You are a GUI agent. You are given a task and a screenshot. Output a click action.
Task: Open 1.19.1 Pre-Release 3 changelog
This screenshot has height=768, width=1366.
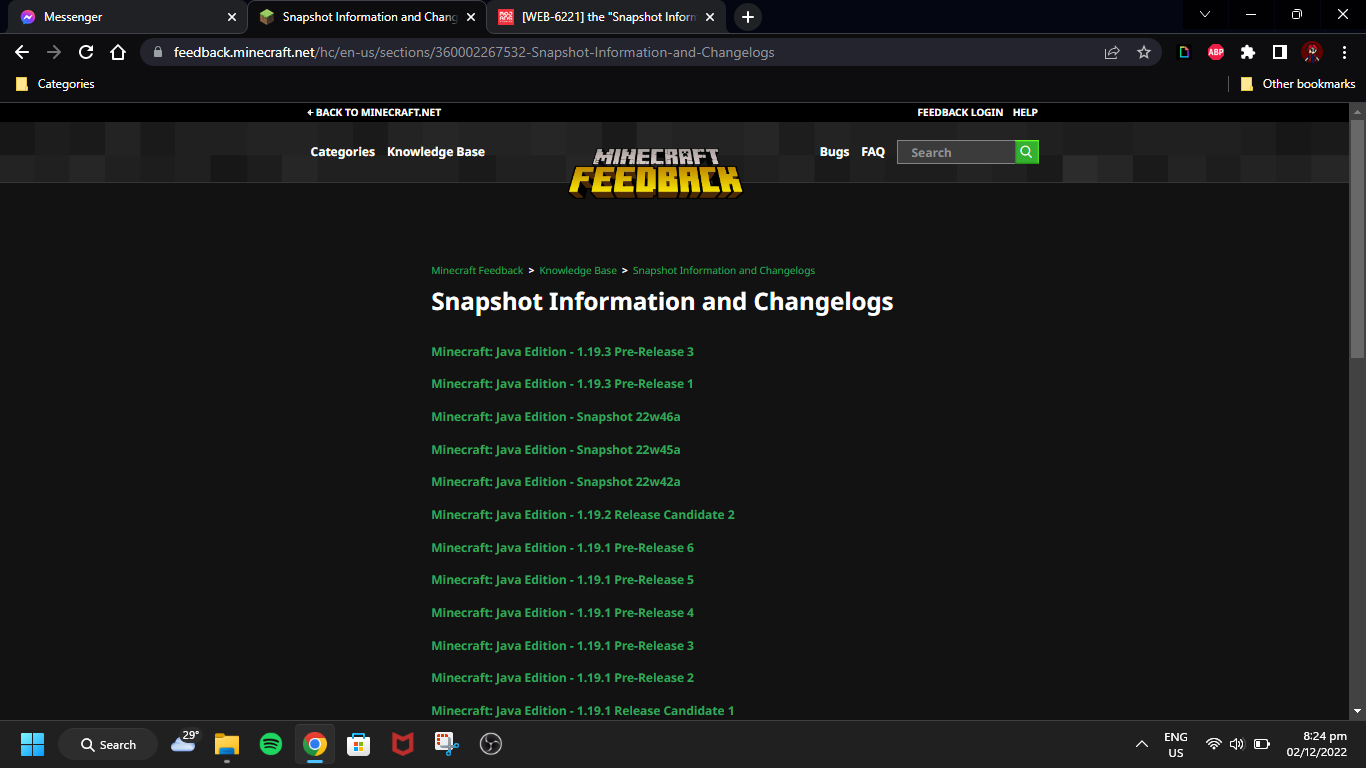click(562, 646)
